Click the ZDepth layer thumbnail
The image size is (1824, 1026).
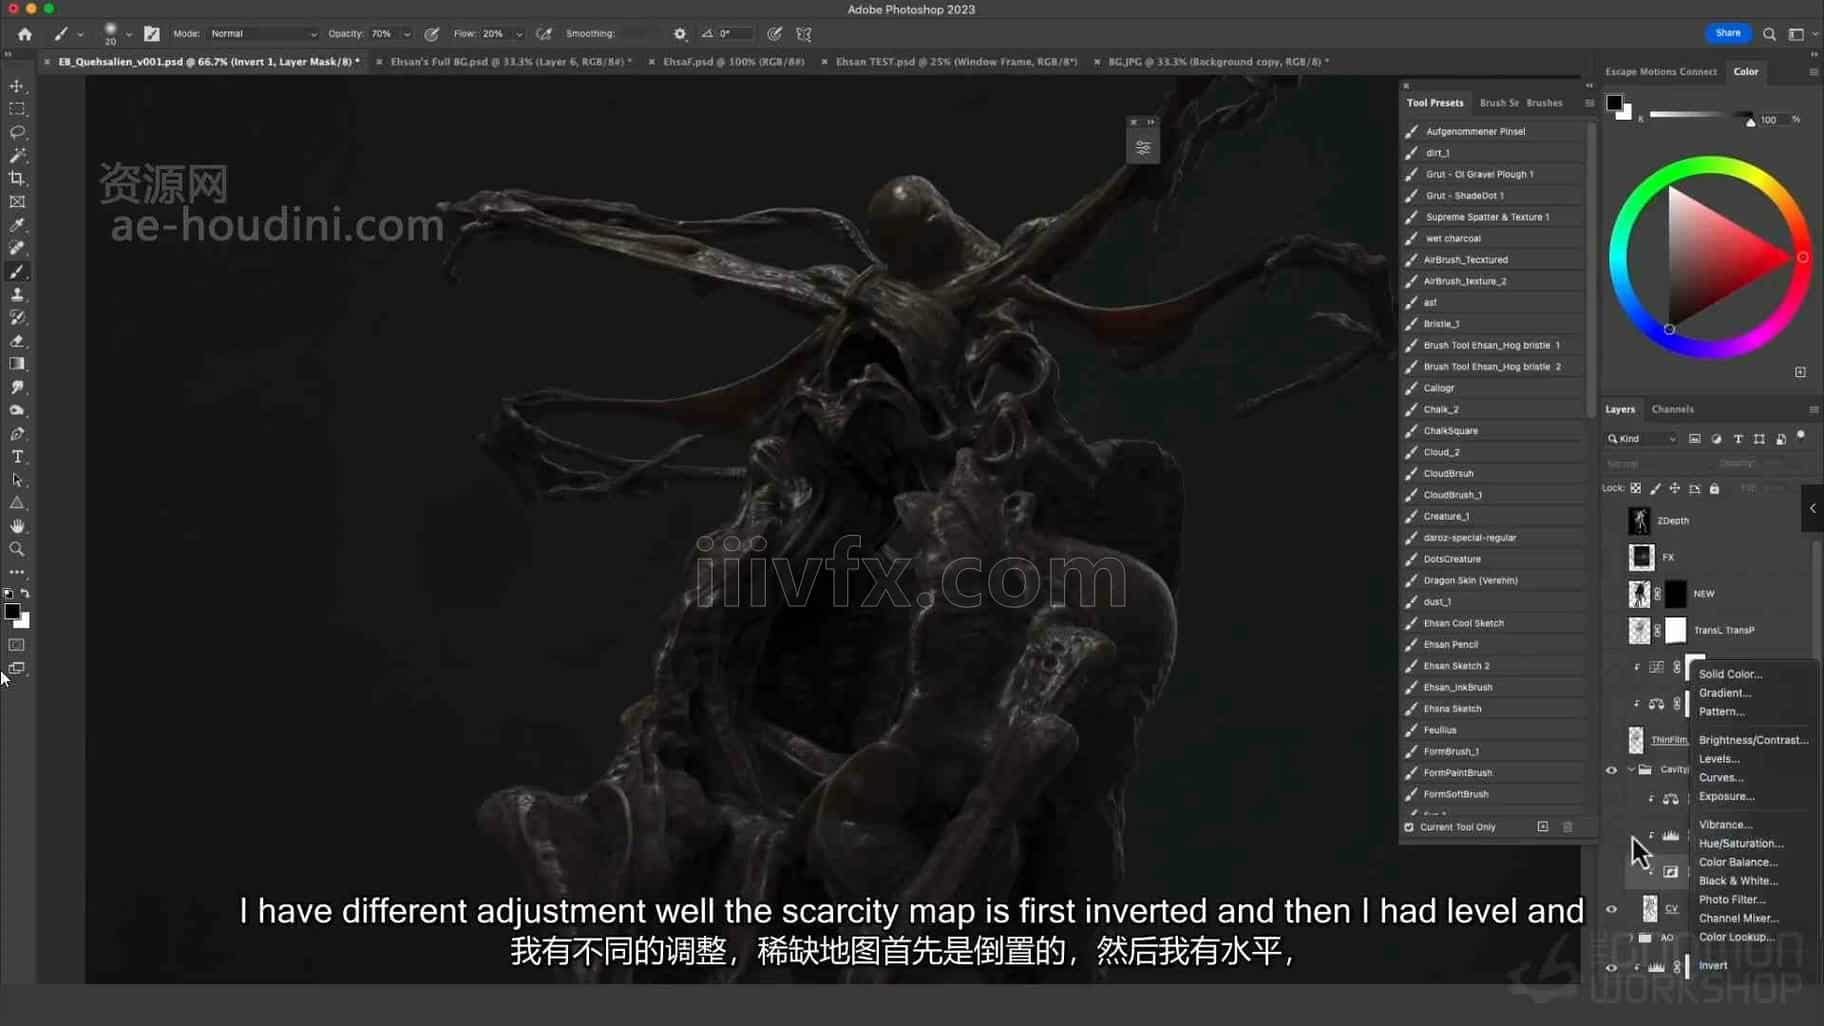pyautogui.click(x=1639, y=521)
